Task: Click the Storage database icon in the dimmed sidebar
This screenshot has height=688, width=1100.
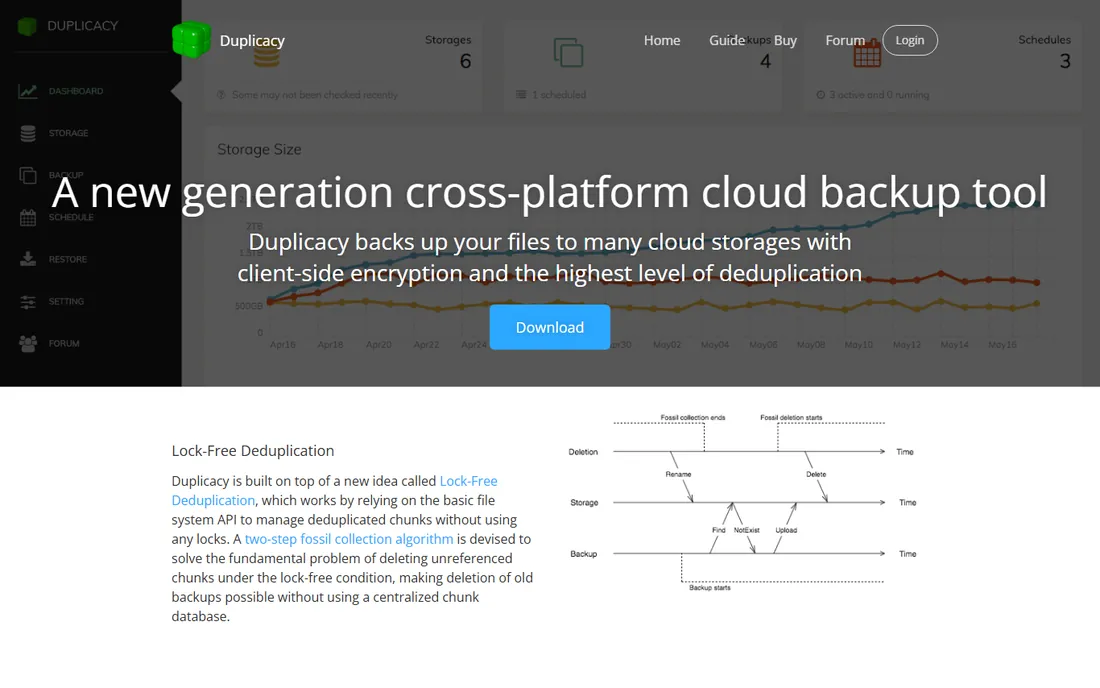Action: tap(27, 133)
